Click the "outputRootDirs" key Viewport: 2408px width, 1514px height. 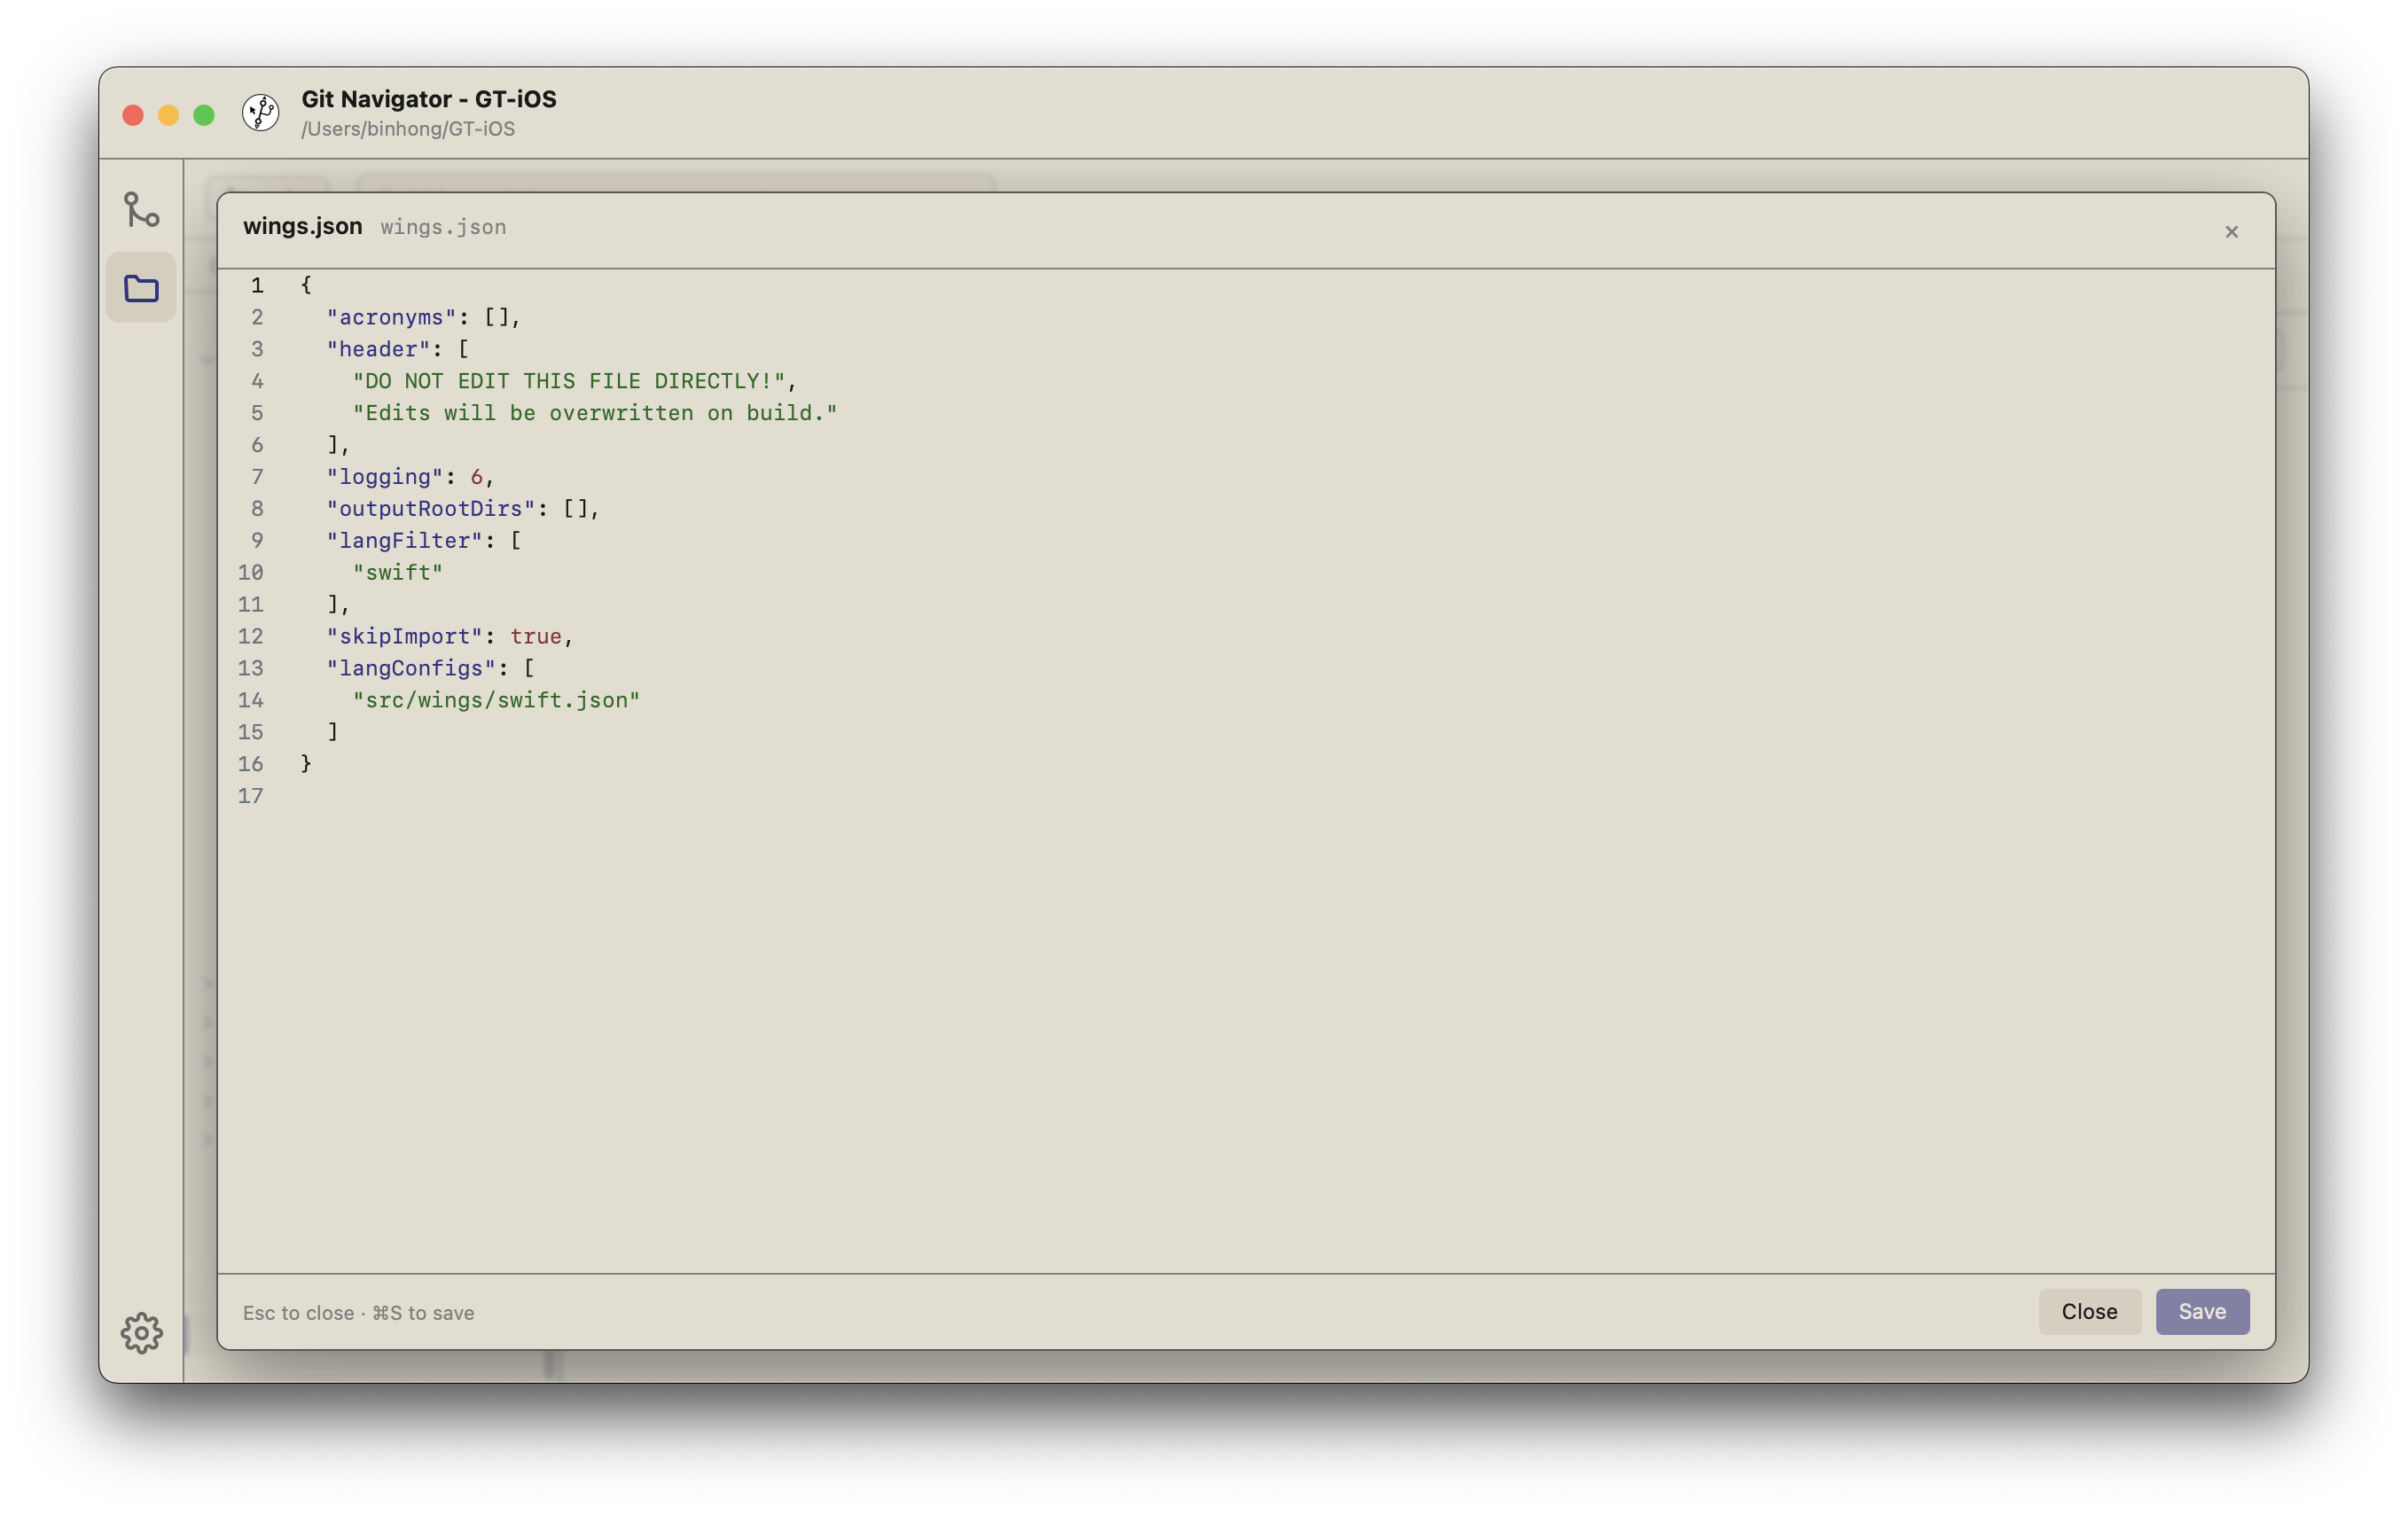point(431,508)
